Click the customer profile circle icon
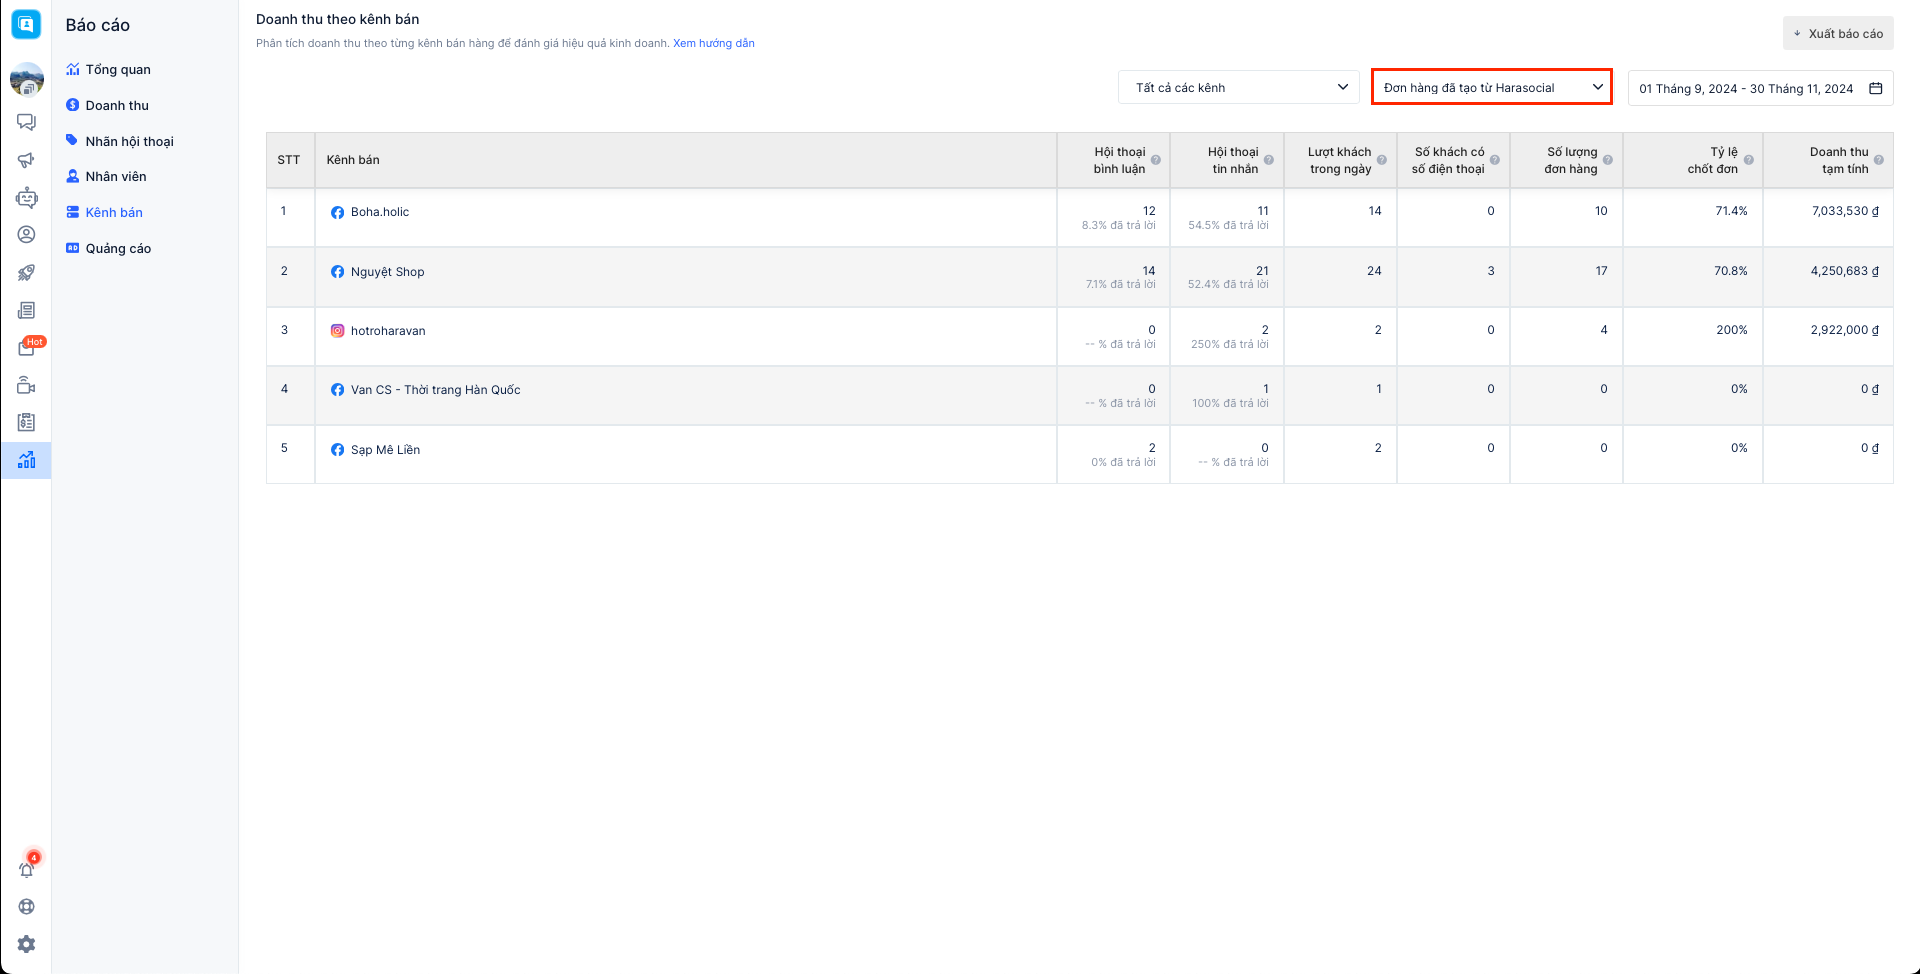 [27, 235]
